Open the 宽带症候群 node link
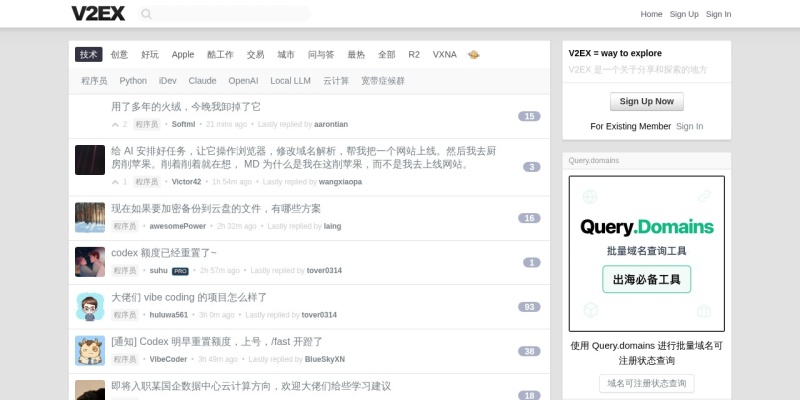The image size is (800, 400). [x=383, y=81]
